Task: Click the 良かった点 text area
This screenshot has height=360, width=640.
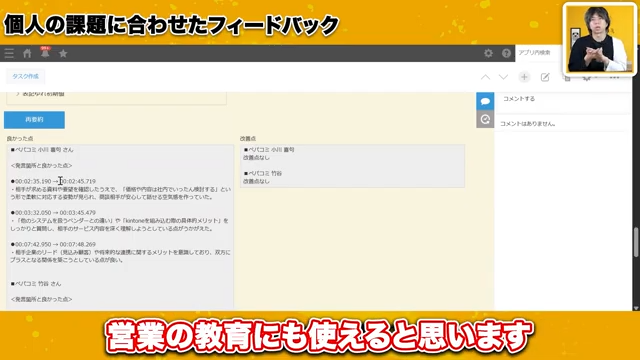Action: (120, 227)
